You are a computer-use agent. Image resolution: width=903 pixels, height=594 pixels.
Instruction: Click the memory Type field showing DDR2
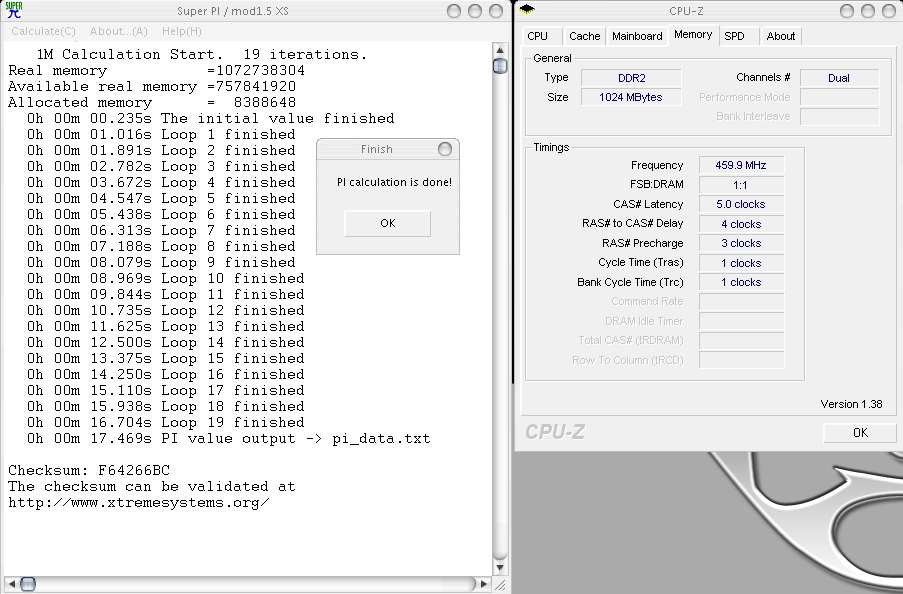click(630, 78)
